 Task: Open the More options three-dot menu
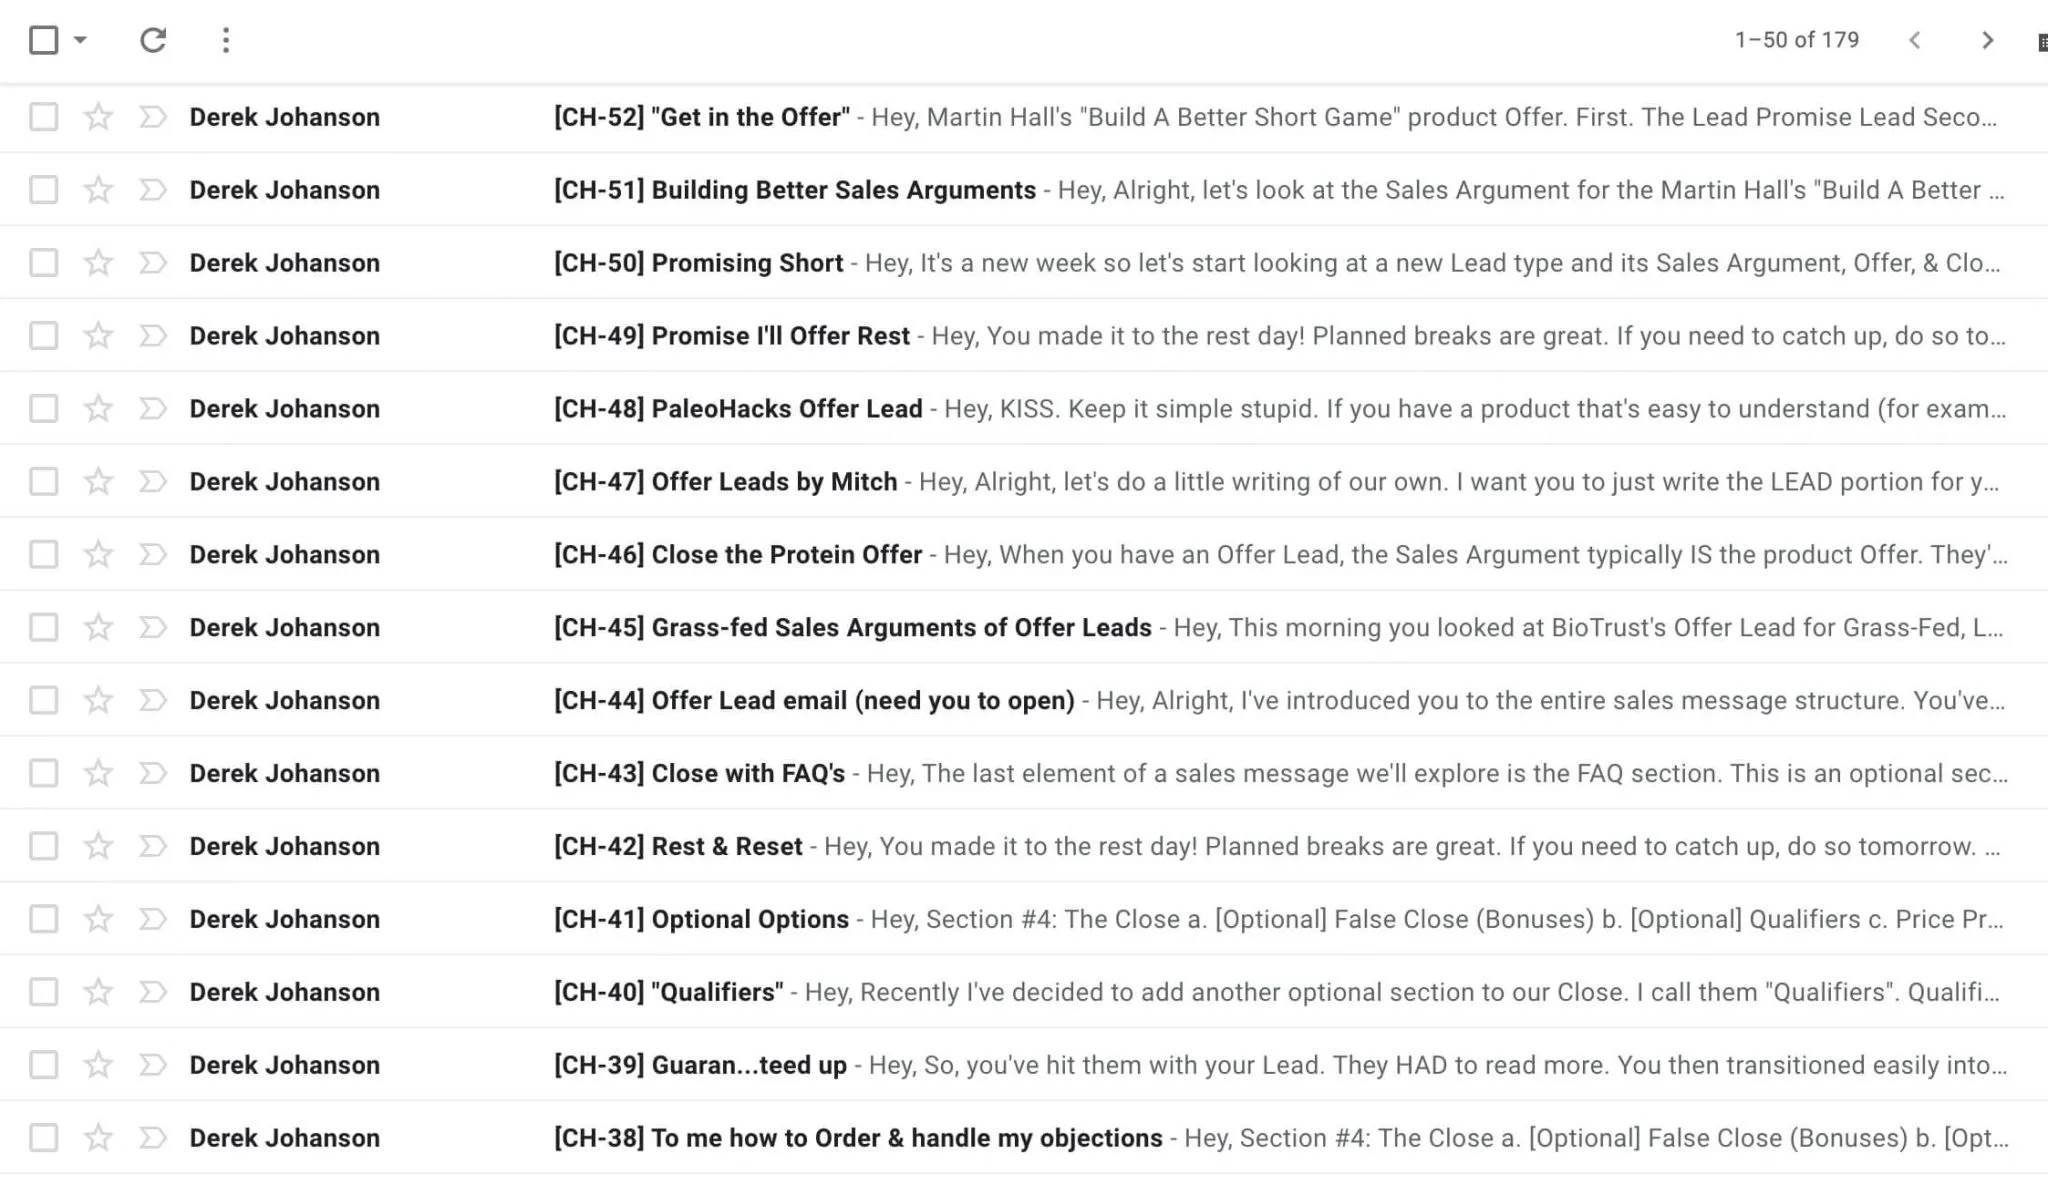pyautogui.click(x=226, y=40)
